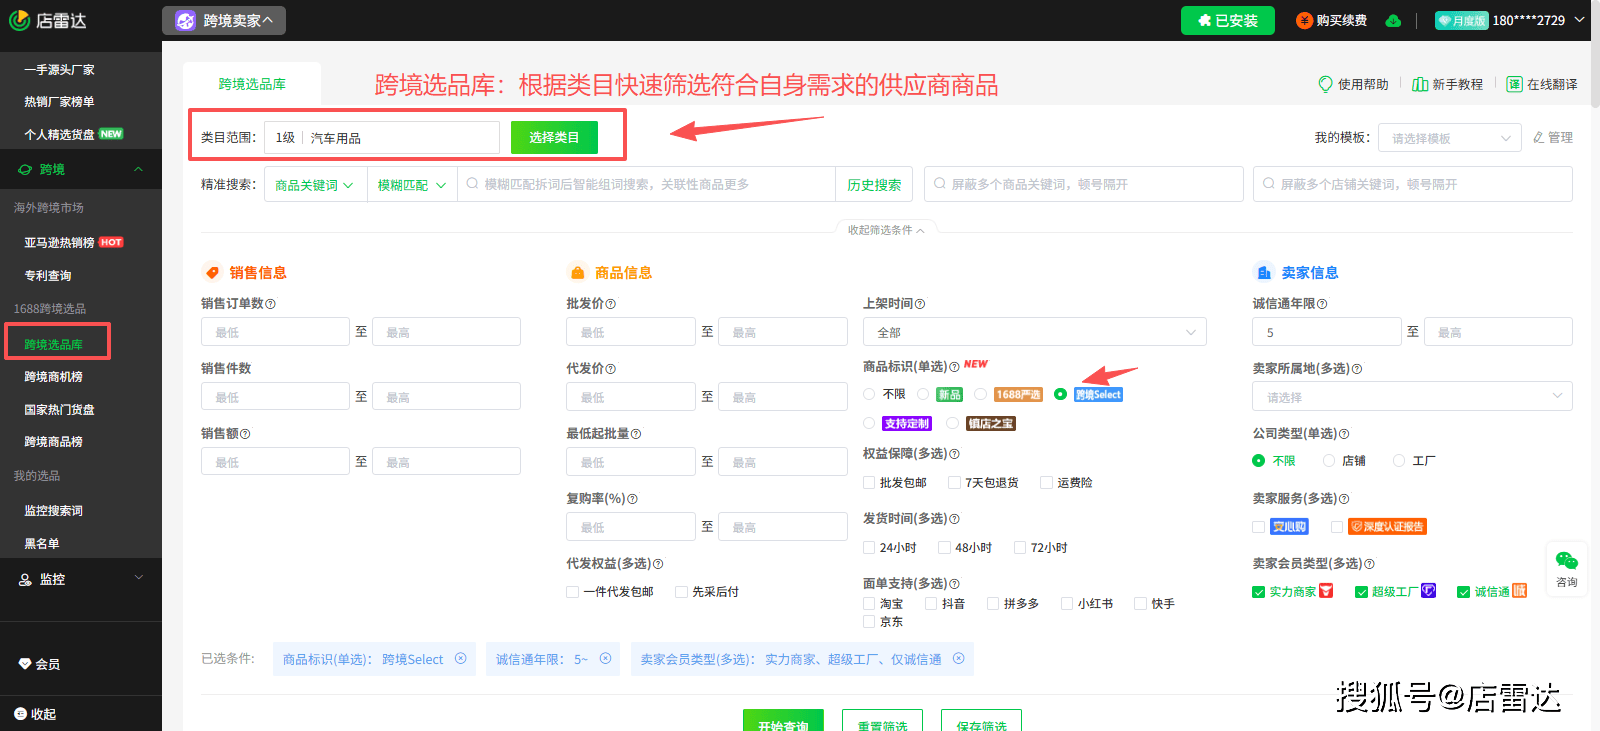Remove the 跨境Select selected condition
Image resolution: width=1600 pixels, height=731 pixels.
pos(461,658)
